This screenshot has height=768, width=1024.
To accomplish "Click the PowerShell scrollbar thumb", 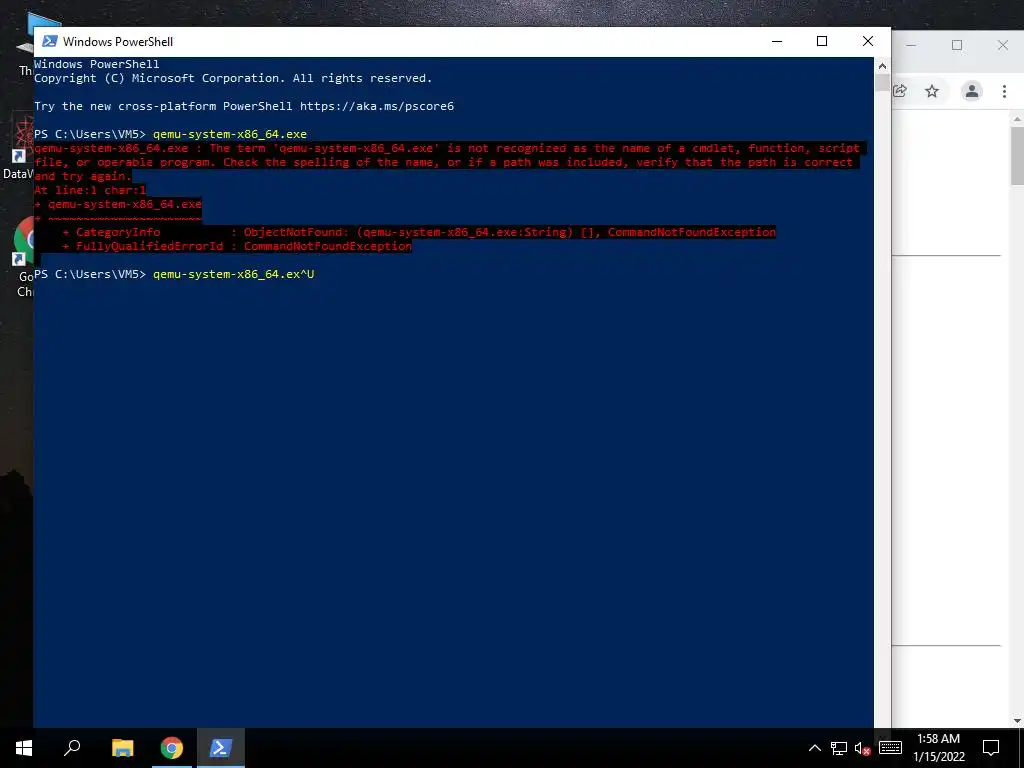I will pos(882,82).
